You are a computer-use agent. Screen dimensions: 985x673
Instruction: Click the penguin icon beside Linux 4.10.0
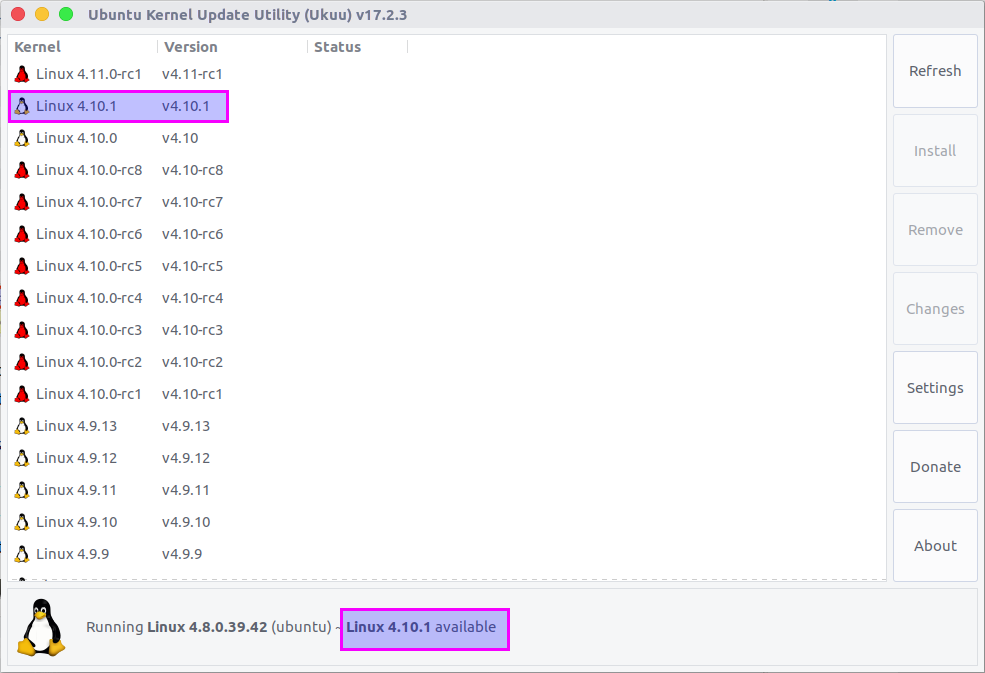(22, 138)
